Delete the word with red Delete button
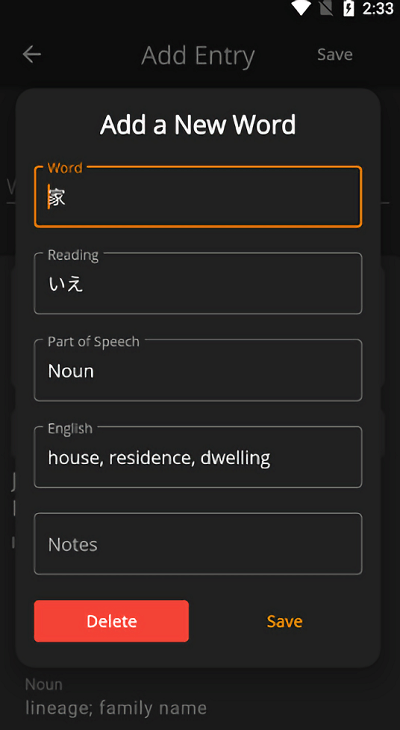 (111, 621)
